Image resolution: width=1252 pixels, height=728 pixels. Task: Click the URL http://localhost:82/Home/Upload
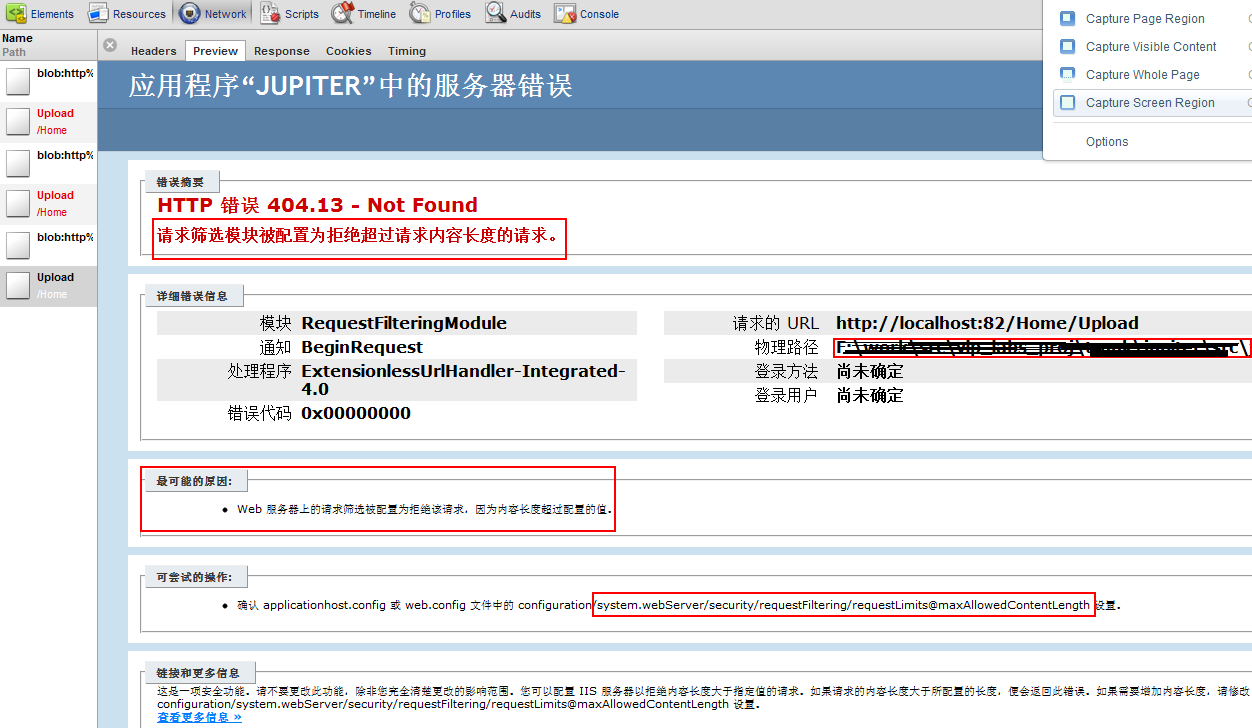[x=987, y=323]
